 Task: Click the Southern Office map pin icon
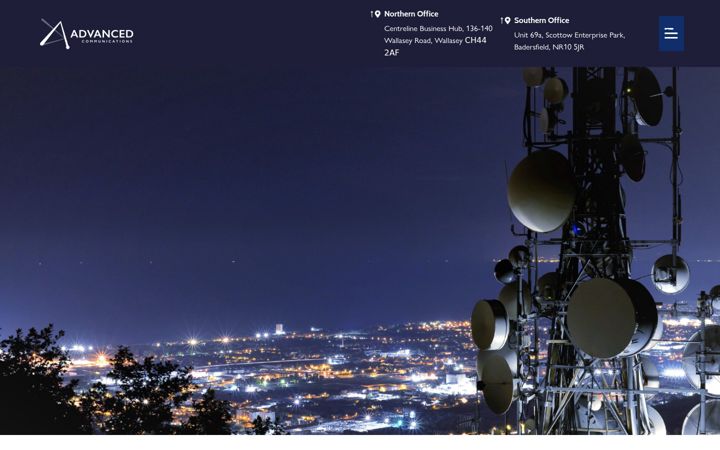click(x=507, y=21)
